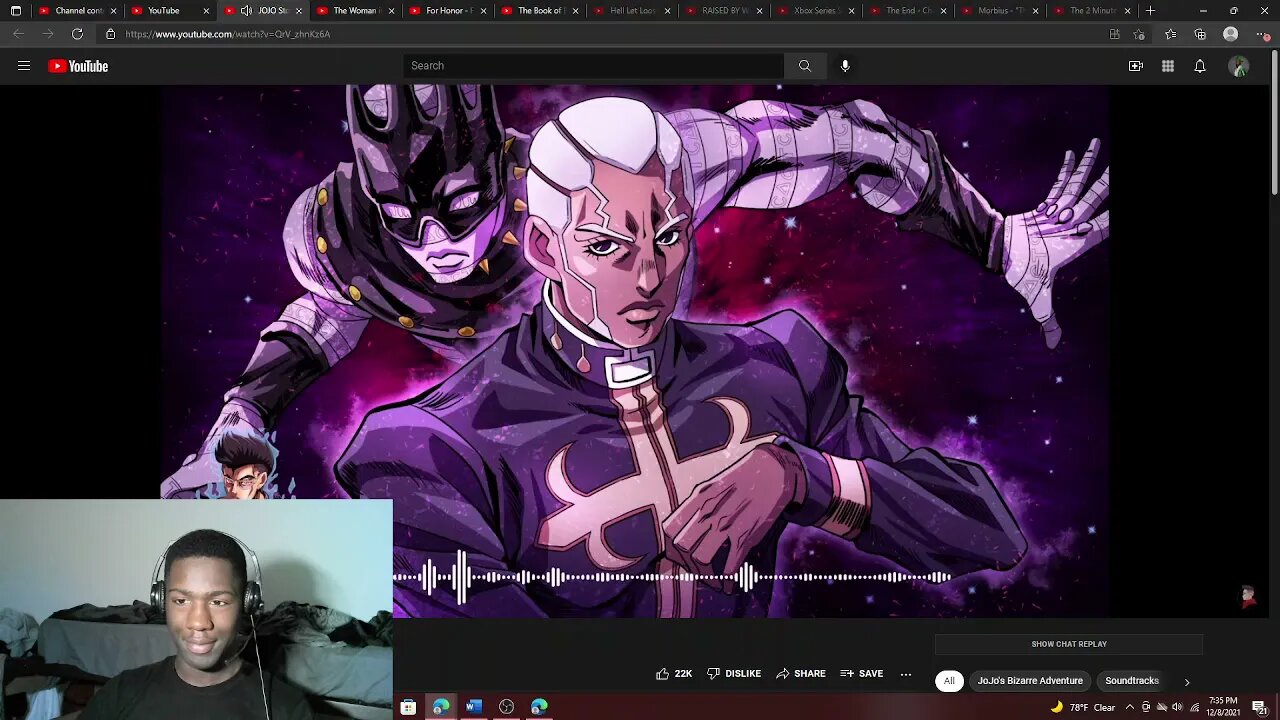1280x720 pixels.
Task: Switch to the For Honor tab
Action: click(x=448, y=11)
